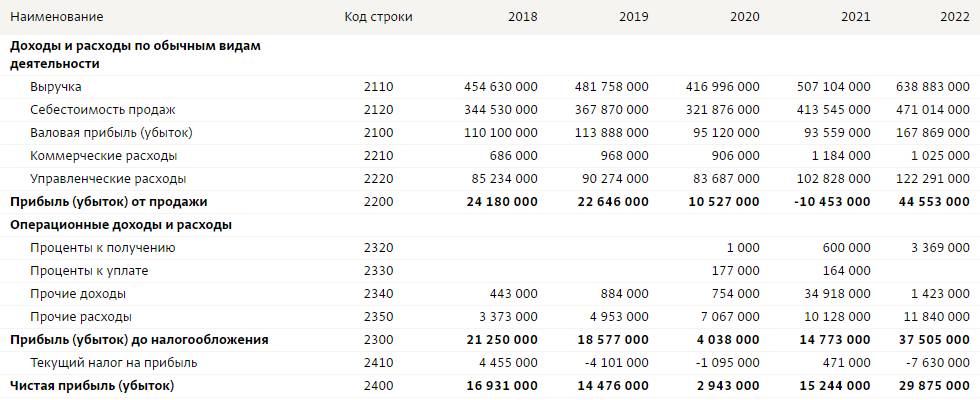Click the "Проценты к получению" row label

click(x=103, y=248)
